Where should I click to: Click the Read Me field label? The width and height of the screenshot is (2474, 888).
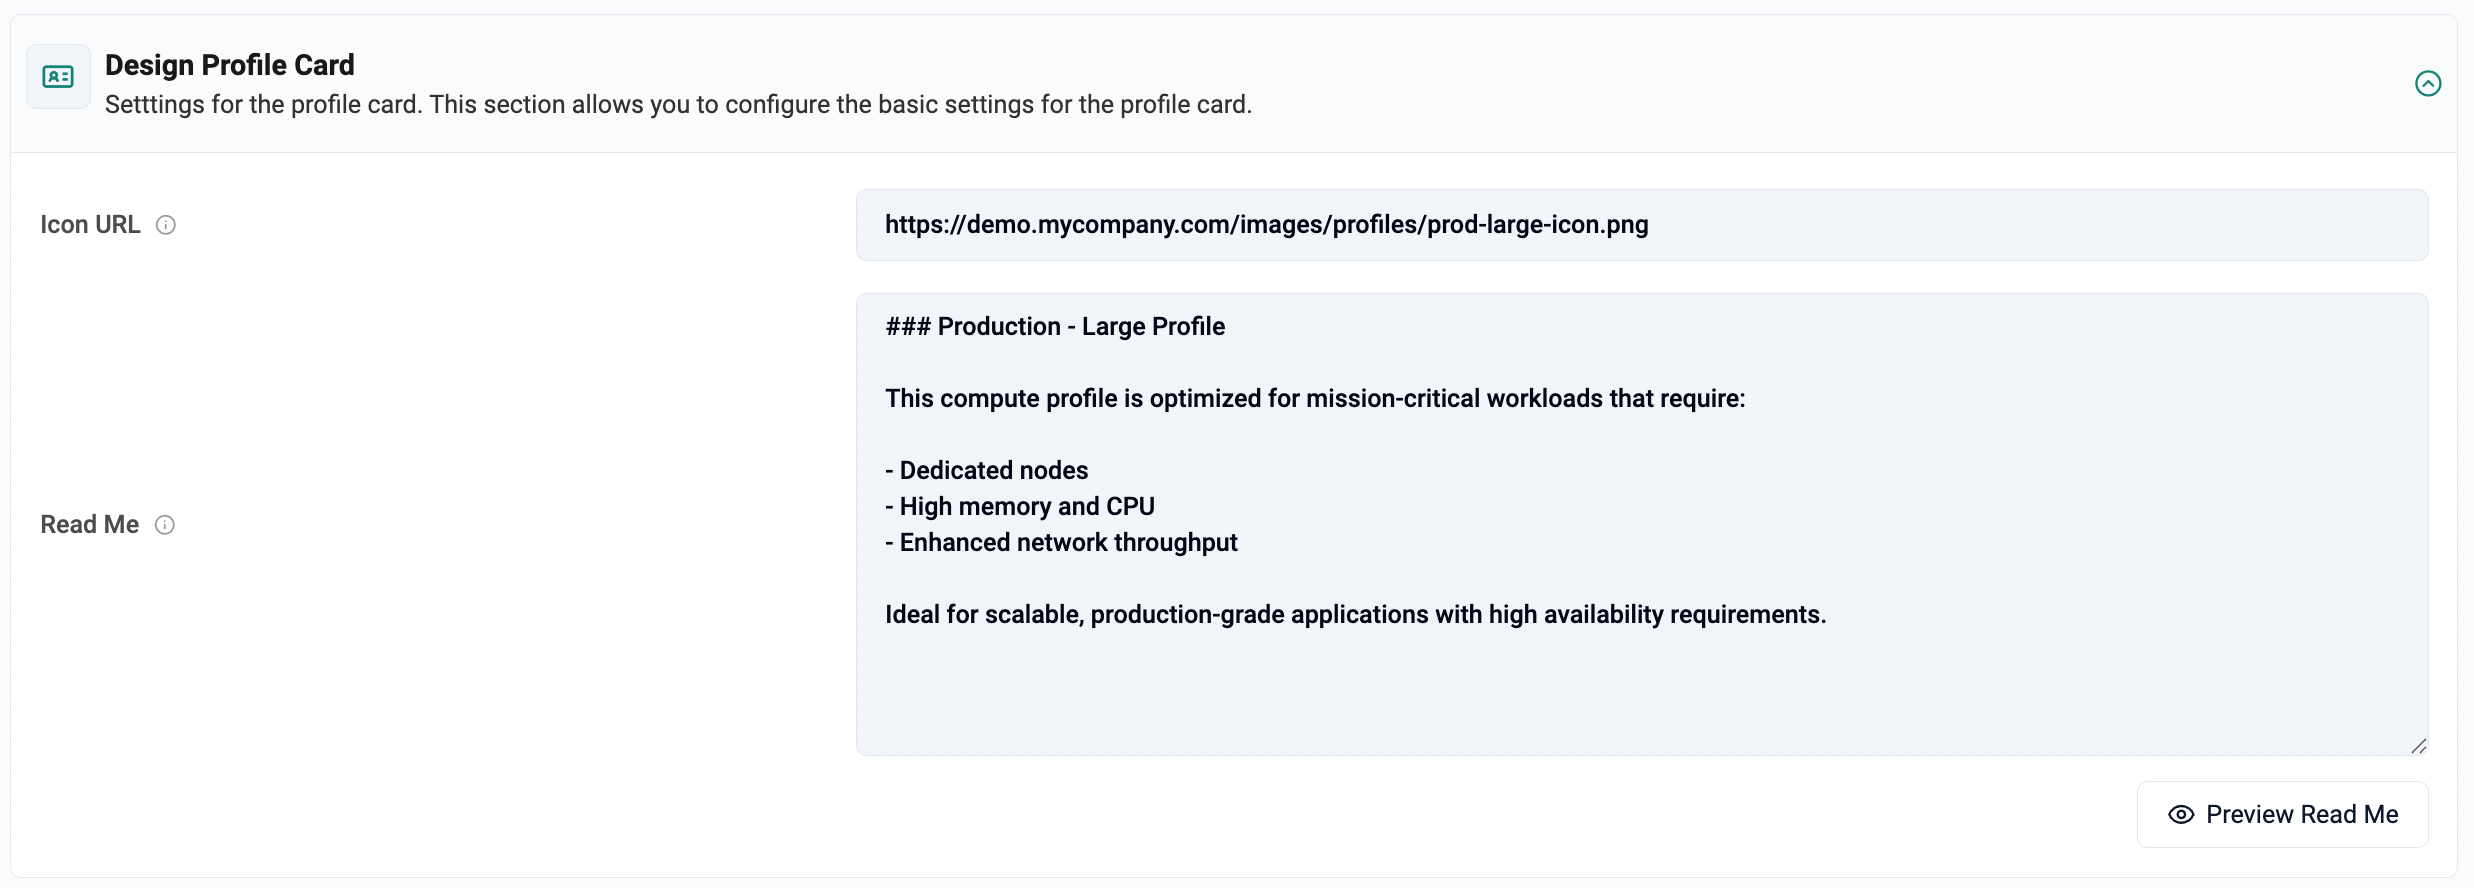(x=90, y=525)
